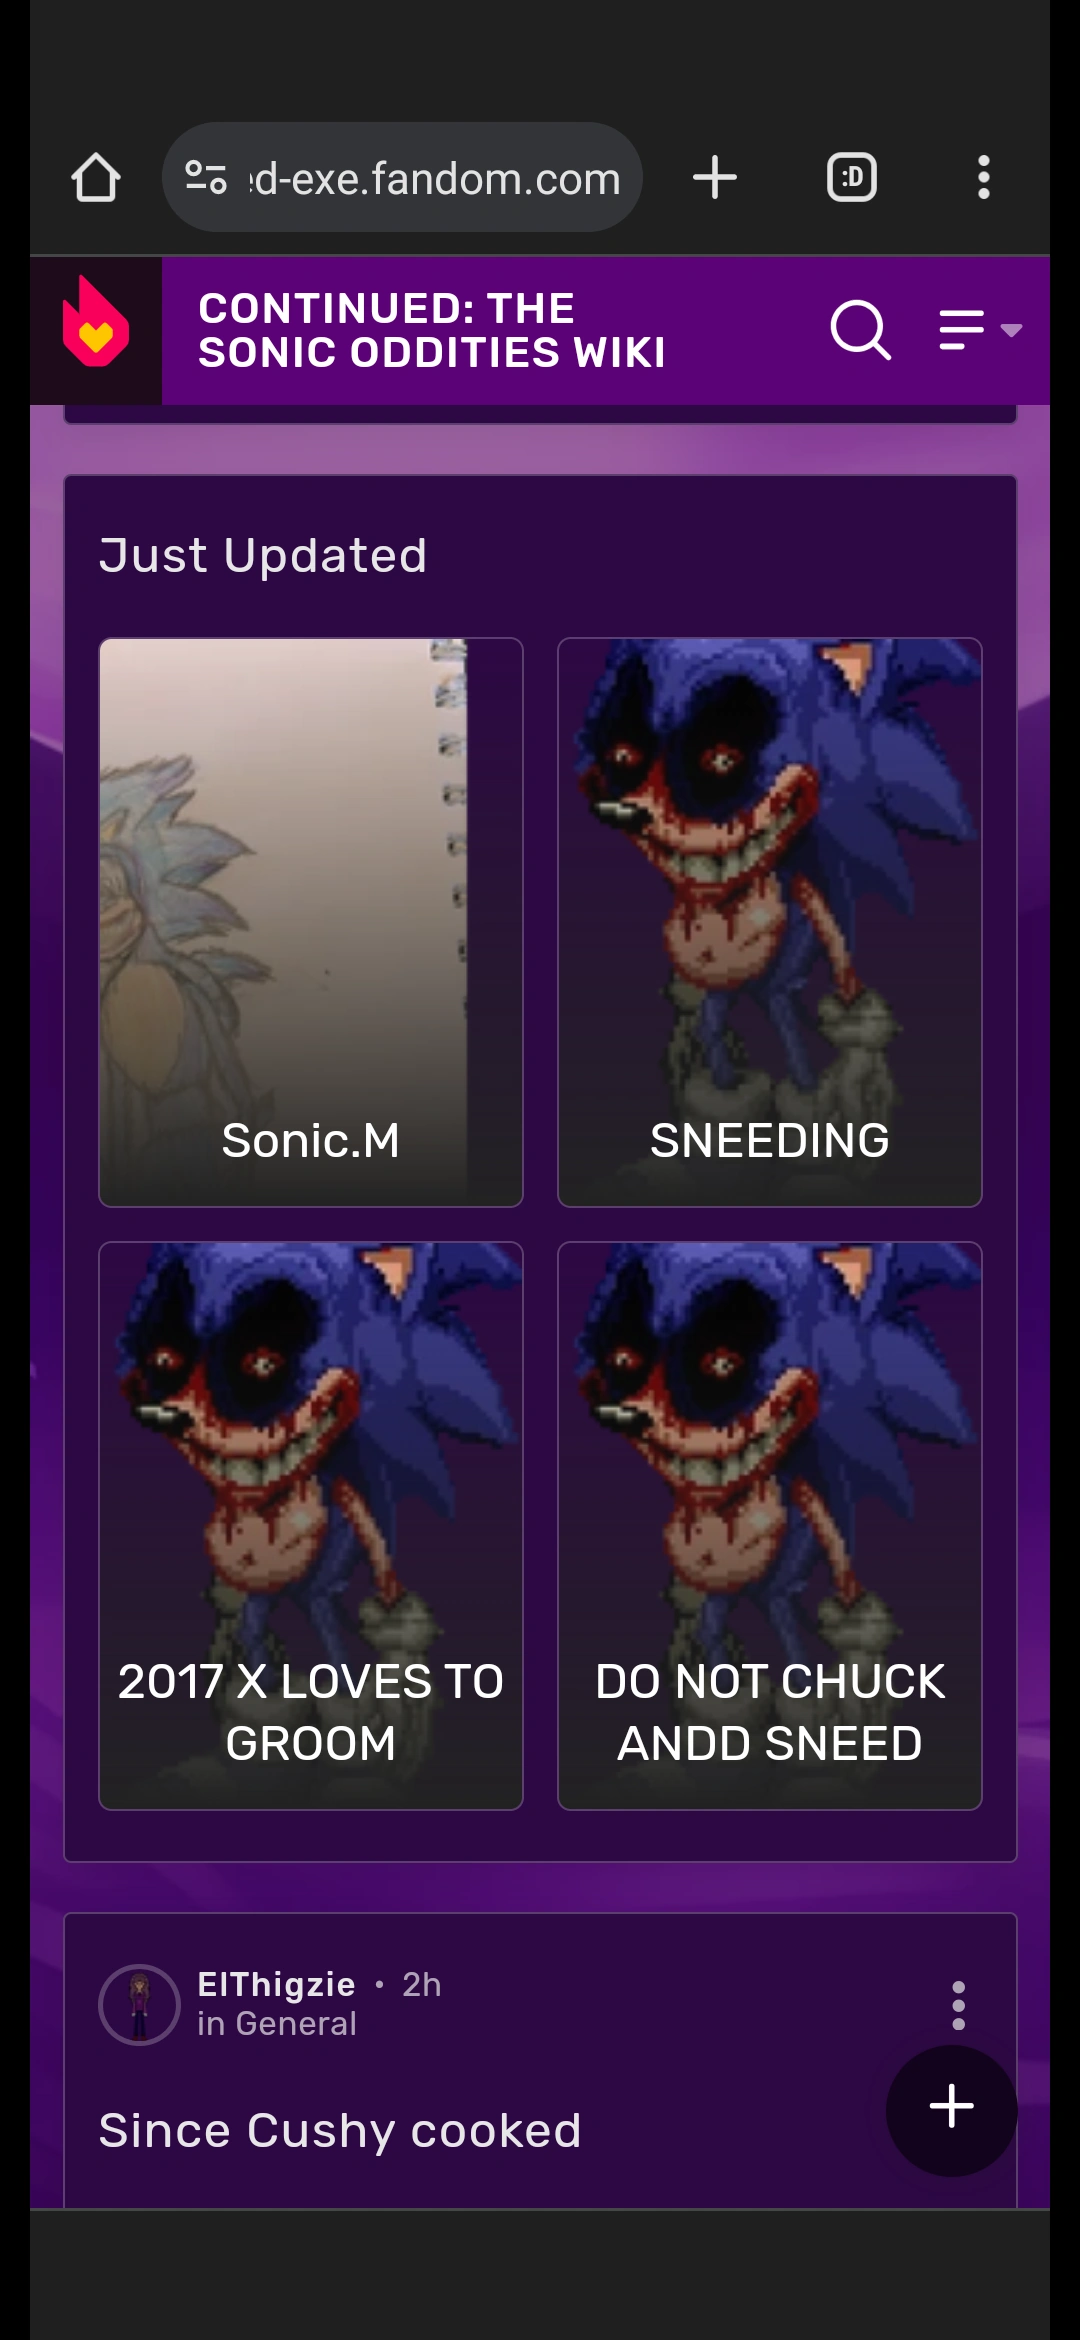This screenshot has height=2340, width=1080.
Task: Expand the wiki navigation menu
Action: pos(962,329)
